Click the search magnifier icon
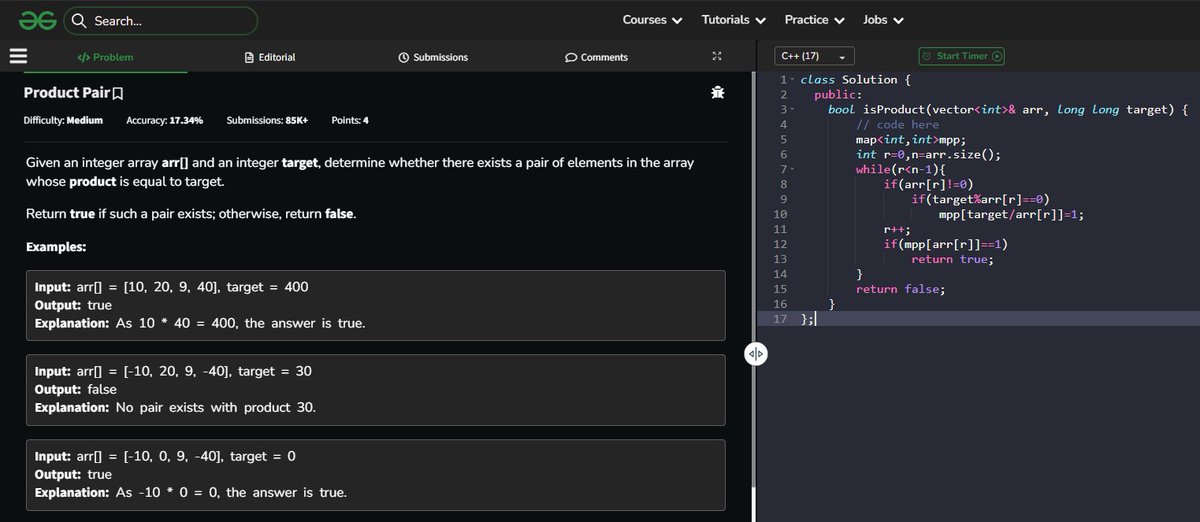The height and width of the screenshot is (522, 1200). tap(78, 20)
